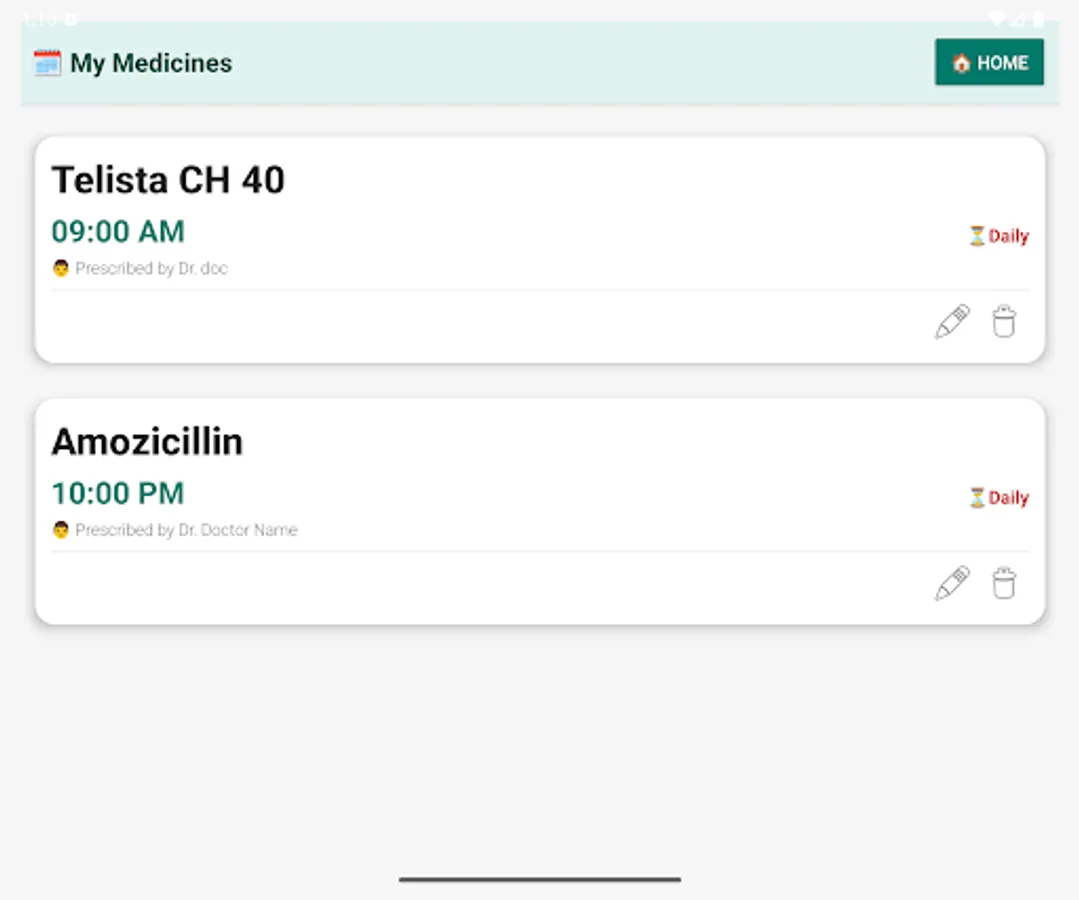1079x900 pixels.
Task: Click the doctor emoji beside Prescribed by Dr. Doctor Name
Action: click(x=60, y=530)
